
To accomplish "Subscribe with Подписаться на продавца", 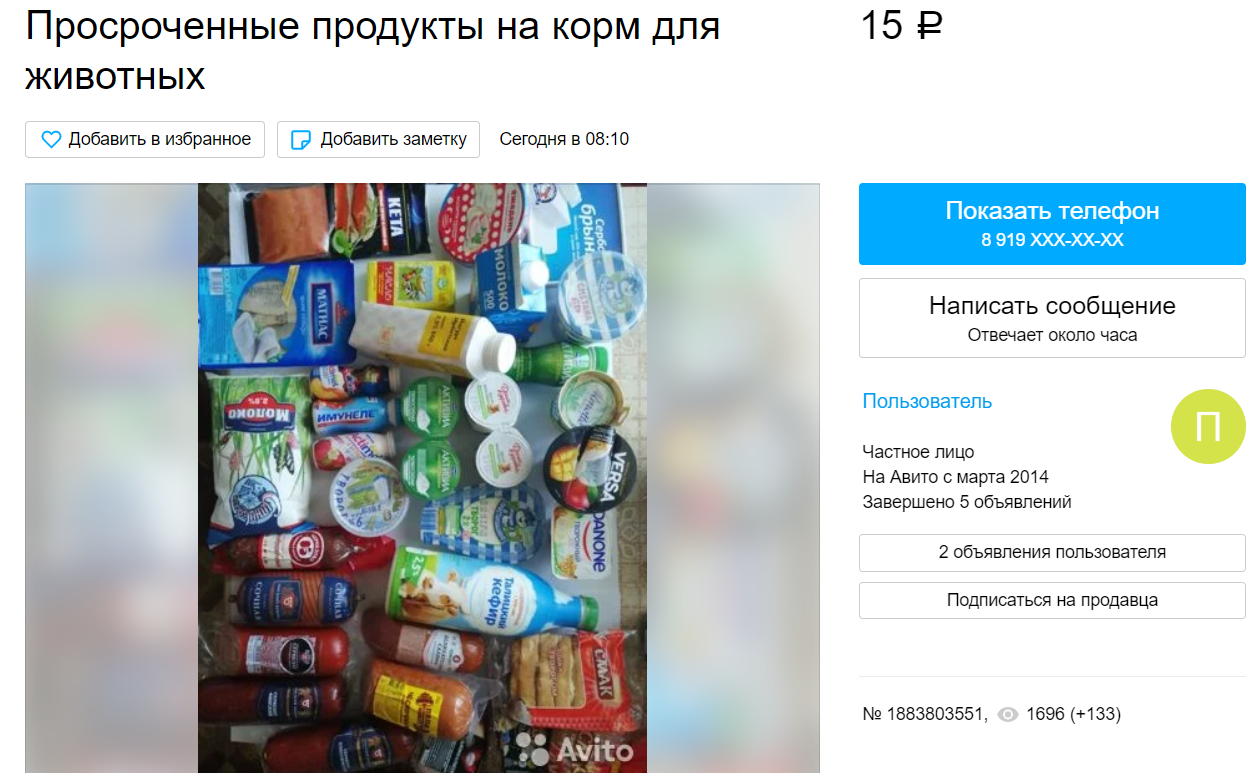I will pyautogui.click(x=1052, y=601).
